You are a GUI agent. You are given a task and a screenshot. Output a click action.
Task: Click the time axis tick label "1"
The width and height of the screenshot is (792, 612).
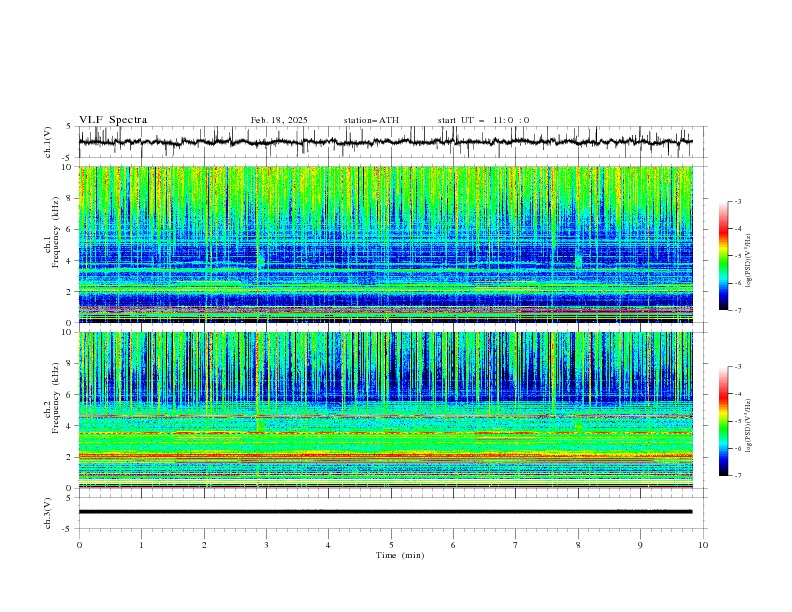tap(141, 545)
